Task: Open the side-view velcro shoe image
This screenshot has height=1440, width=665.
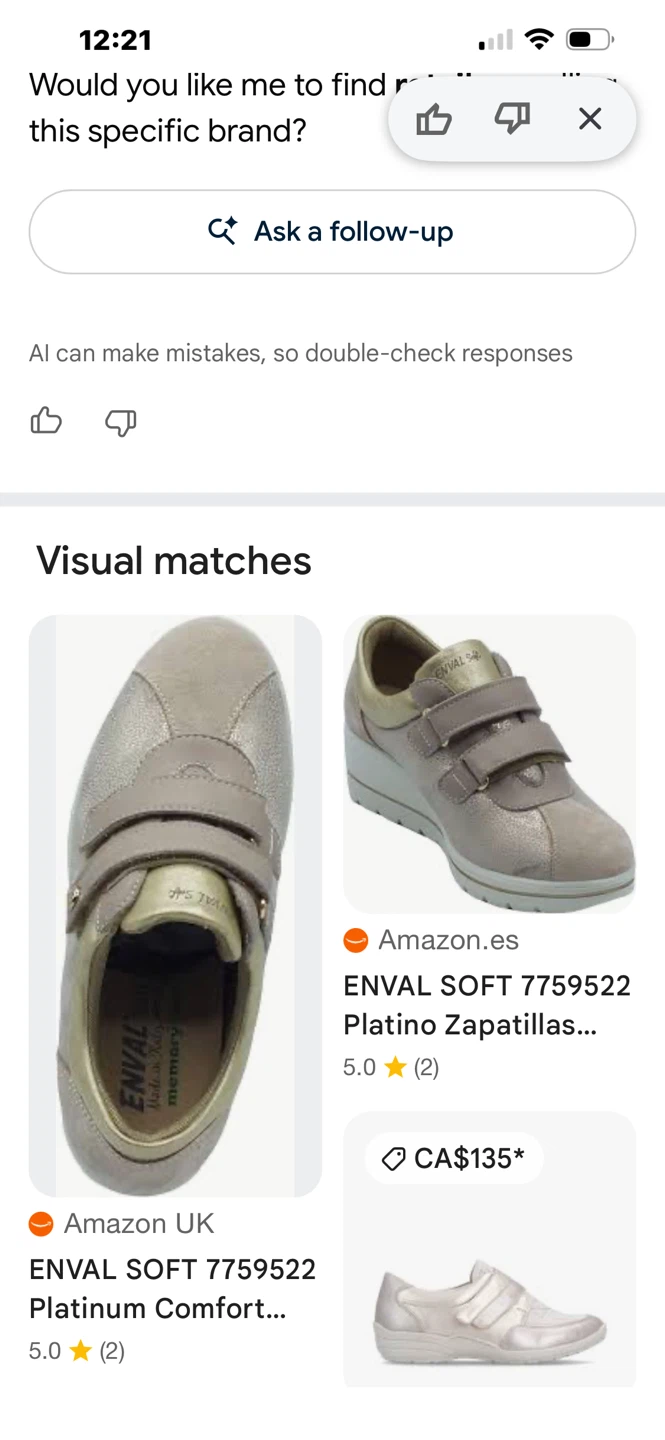Action: (490, 764)
